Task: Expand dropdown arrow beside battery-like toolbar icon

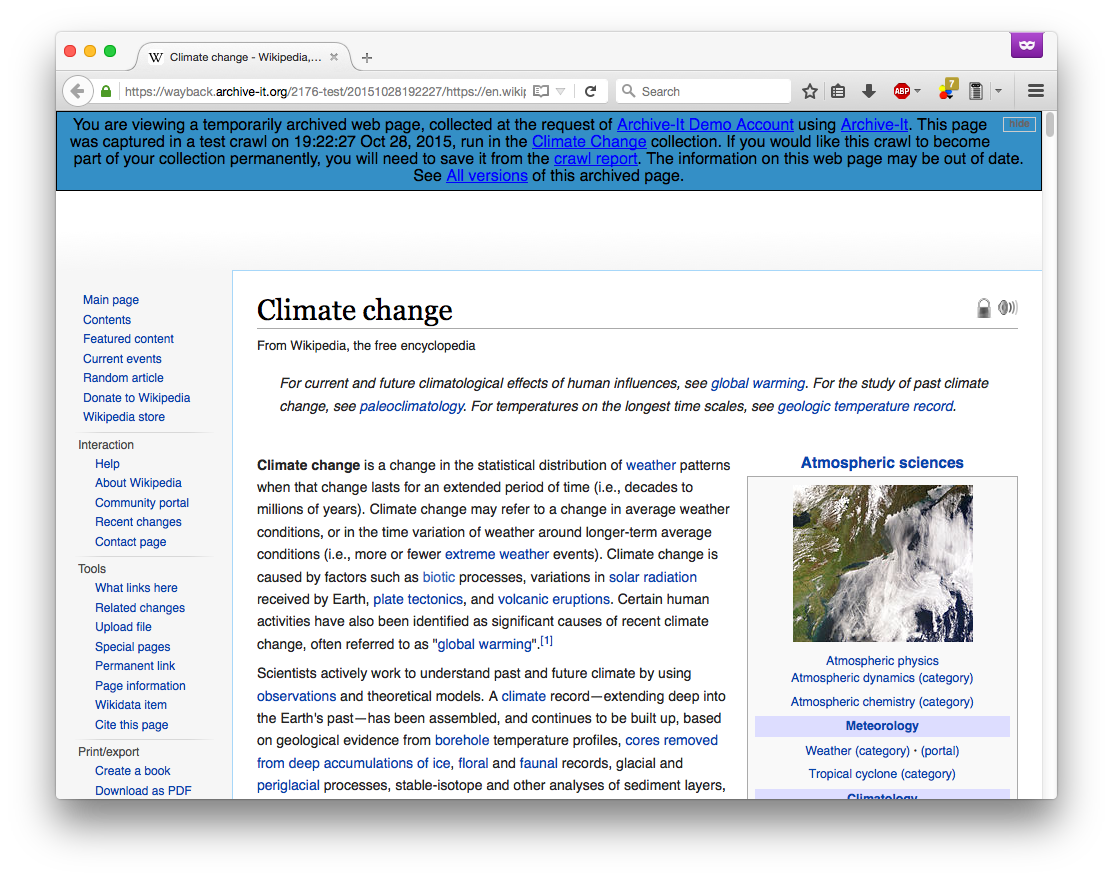Action: click(x=998, y=91)
